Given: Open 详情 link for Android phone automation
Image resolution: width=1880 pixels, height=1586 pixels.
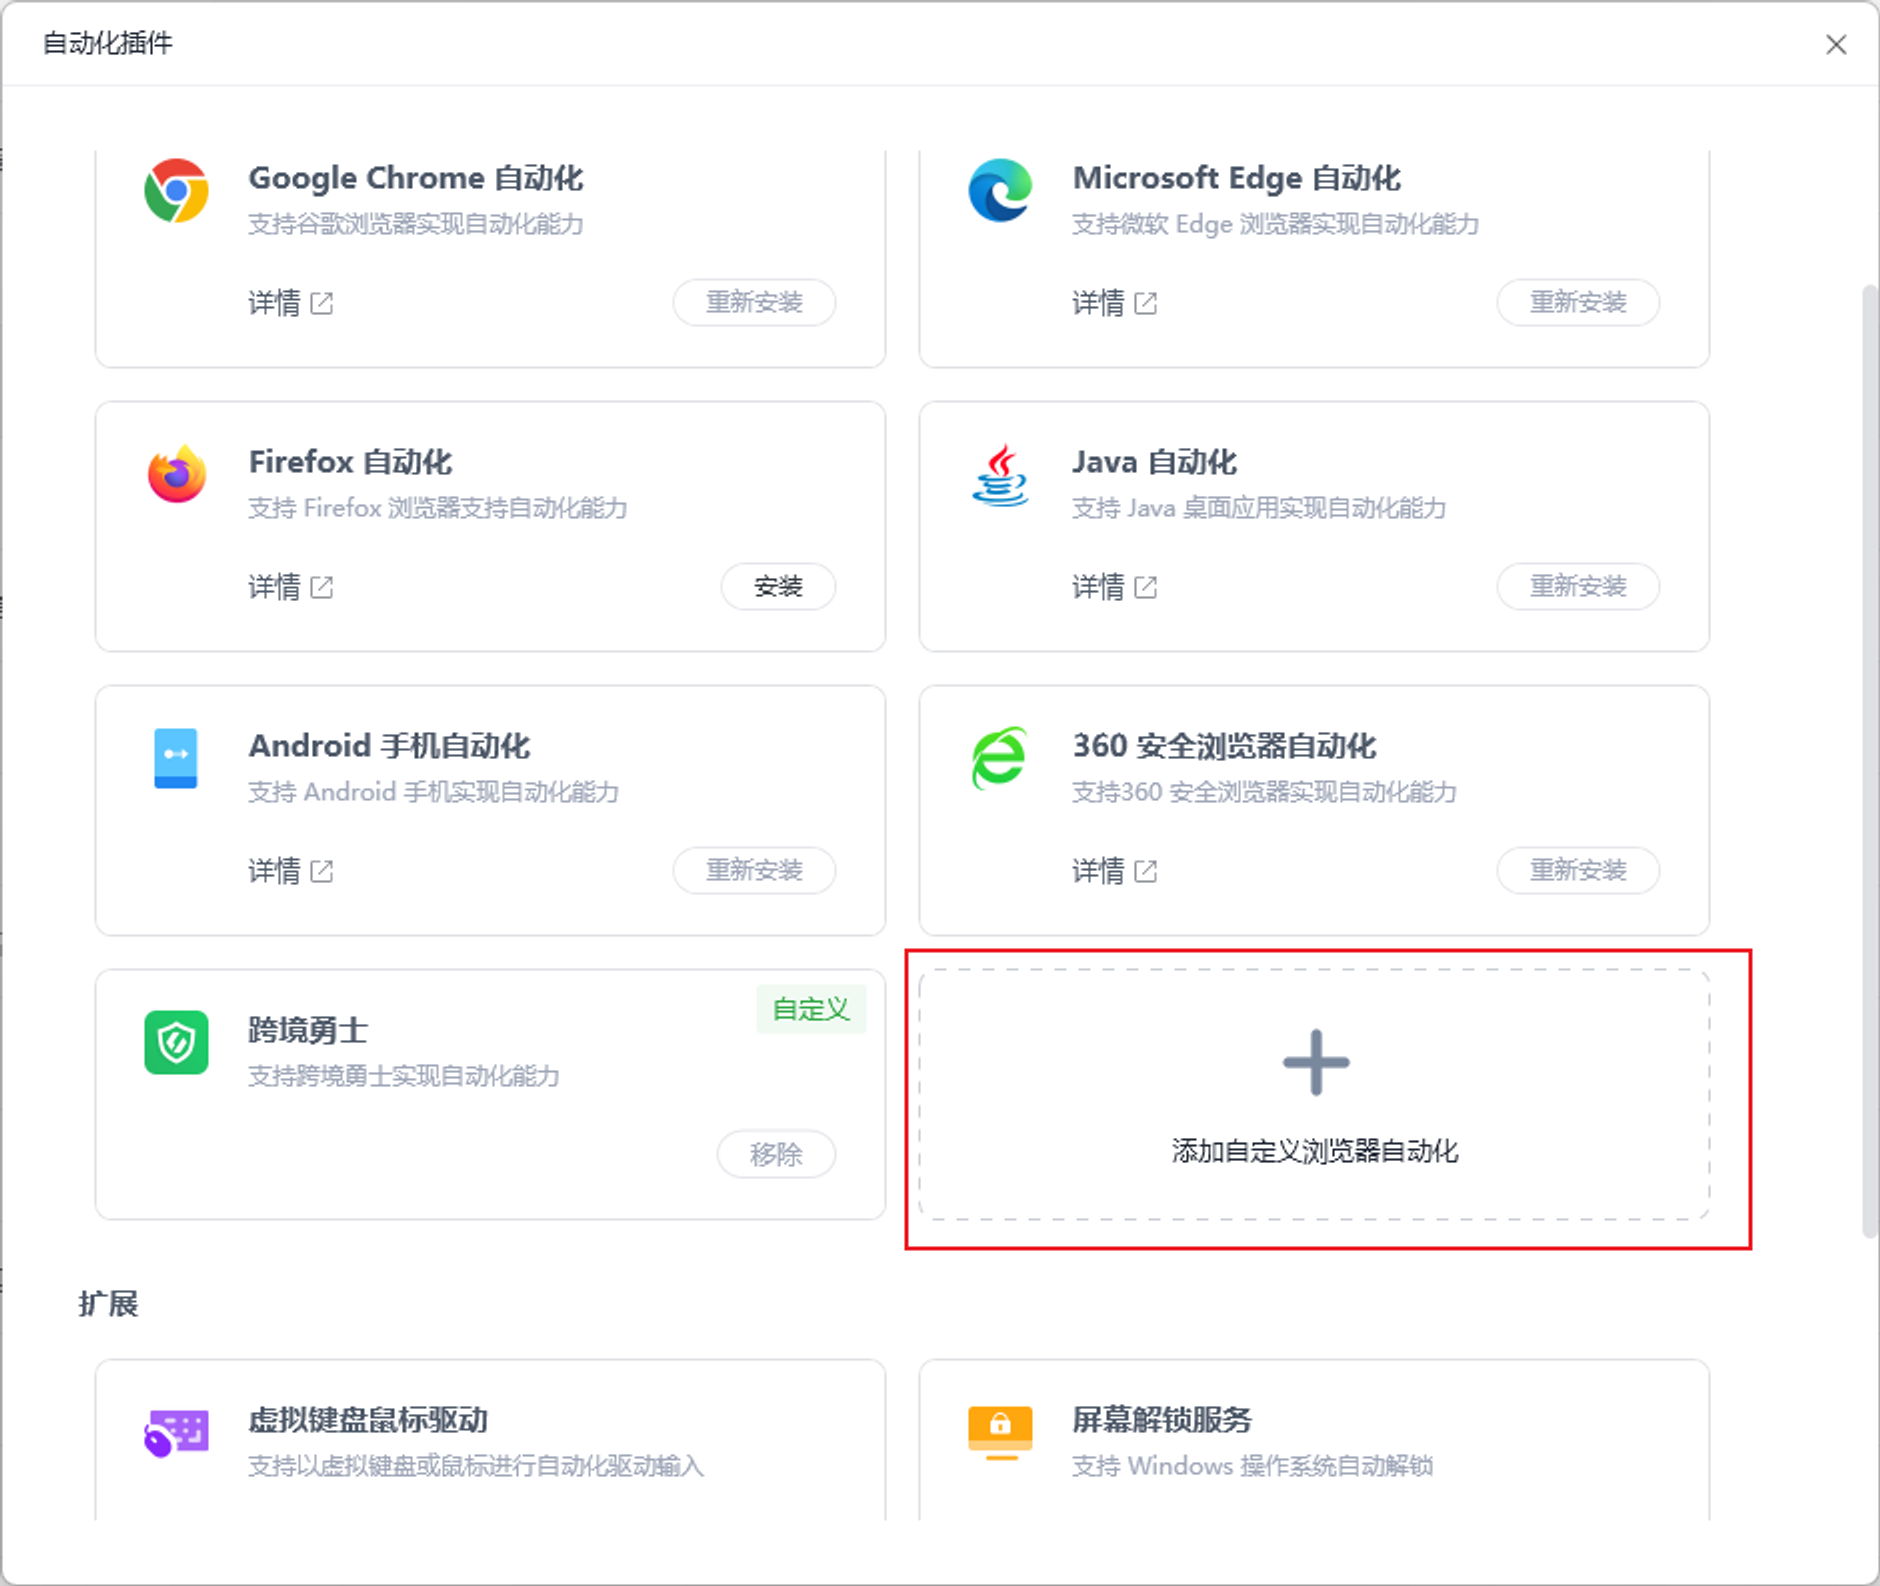Looking at the screenshot, I should tap(274, 871).
